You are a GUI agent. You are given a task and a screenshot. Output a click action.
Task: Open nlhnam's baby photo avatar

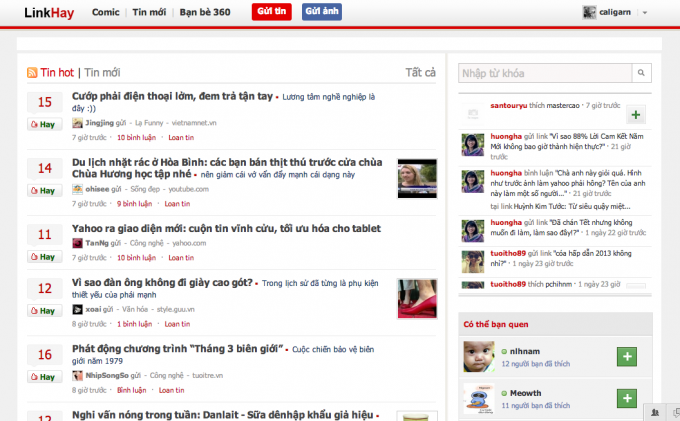coord(479,356)
